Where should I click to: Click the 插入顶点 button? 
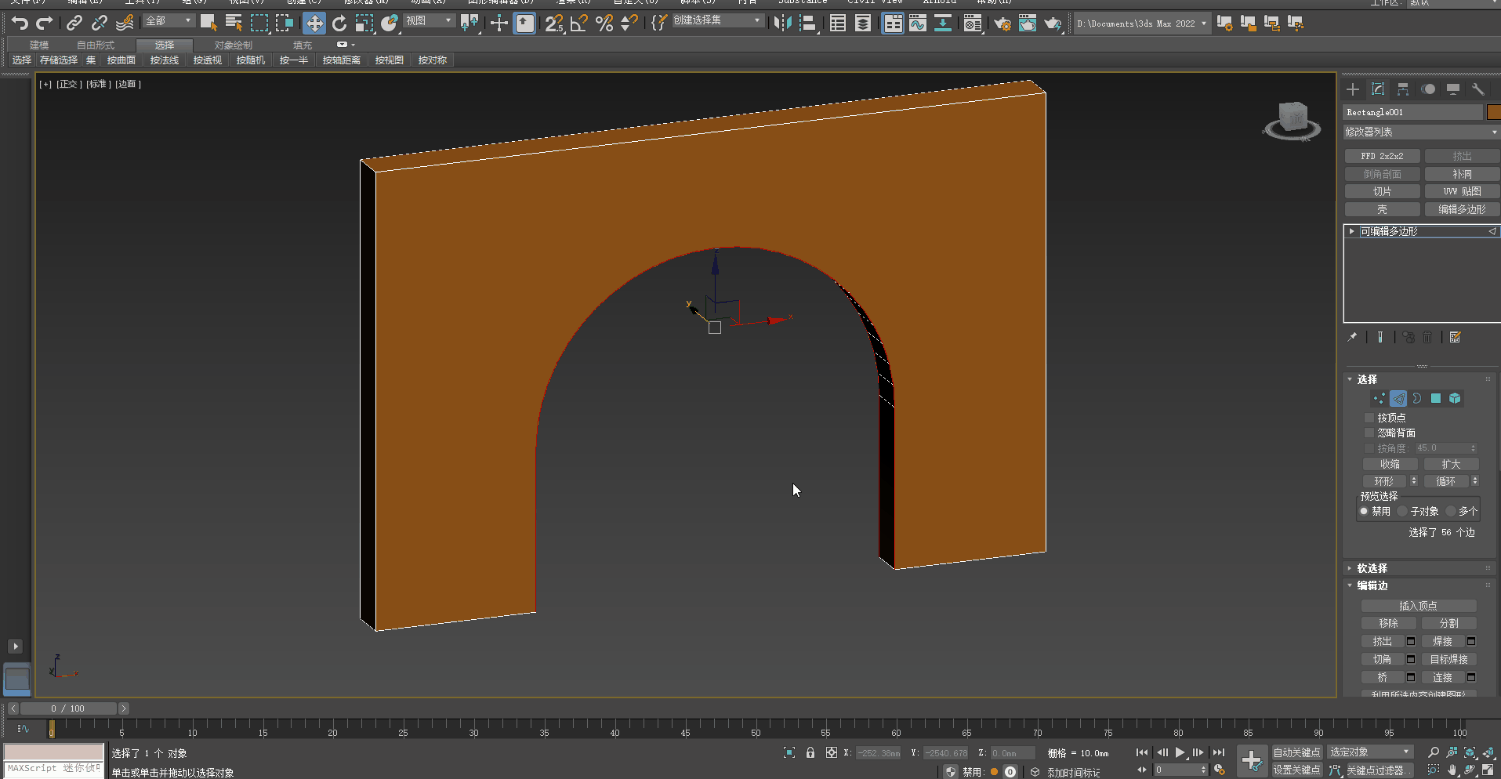coord(1418,605)
